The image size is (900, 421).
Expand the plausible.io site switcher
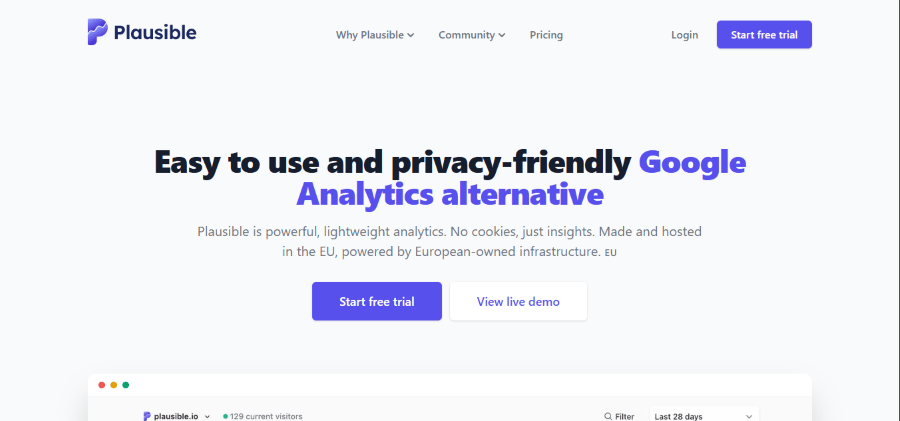pyautogui.click(x=207, y=416)
